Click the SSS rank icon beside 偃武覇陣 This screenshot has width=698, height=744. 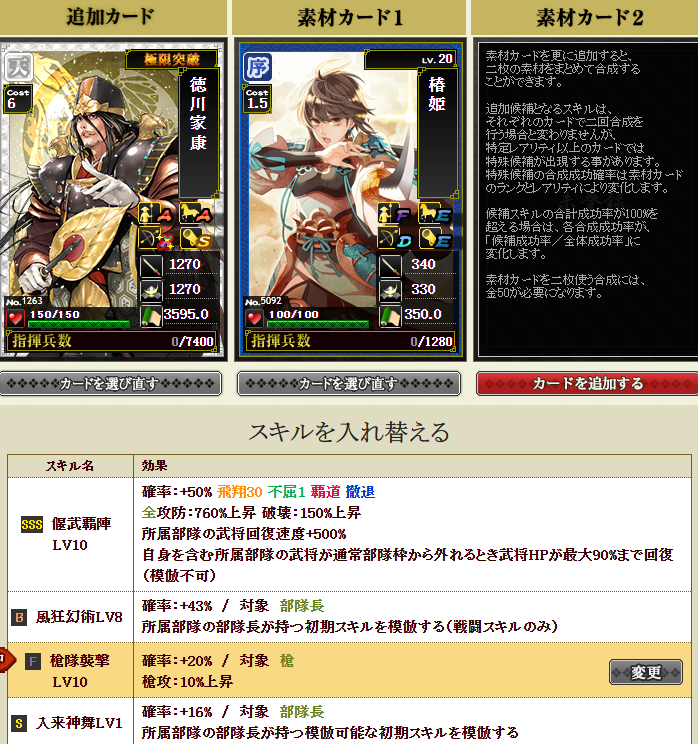(32, 524)
